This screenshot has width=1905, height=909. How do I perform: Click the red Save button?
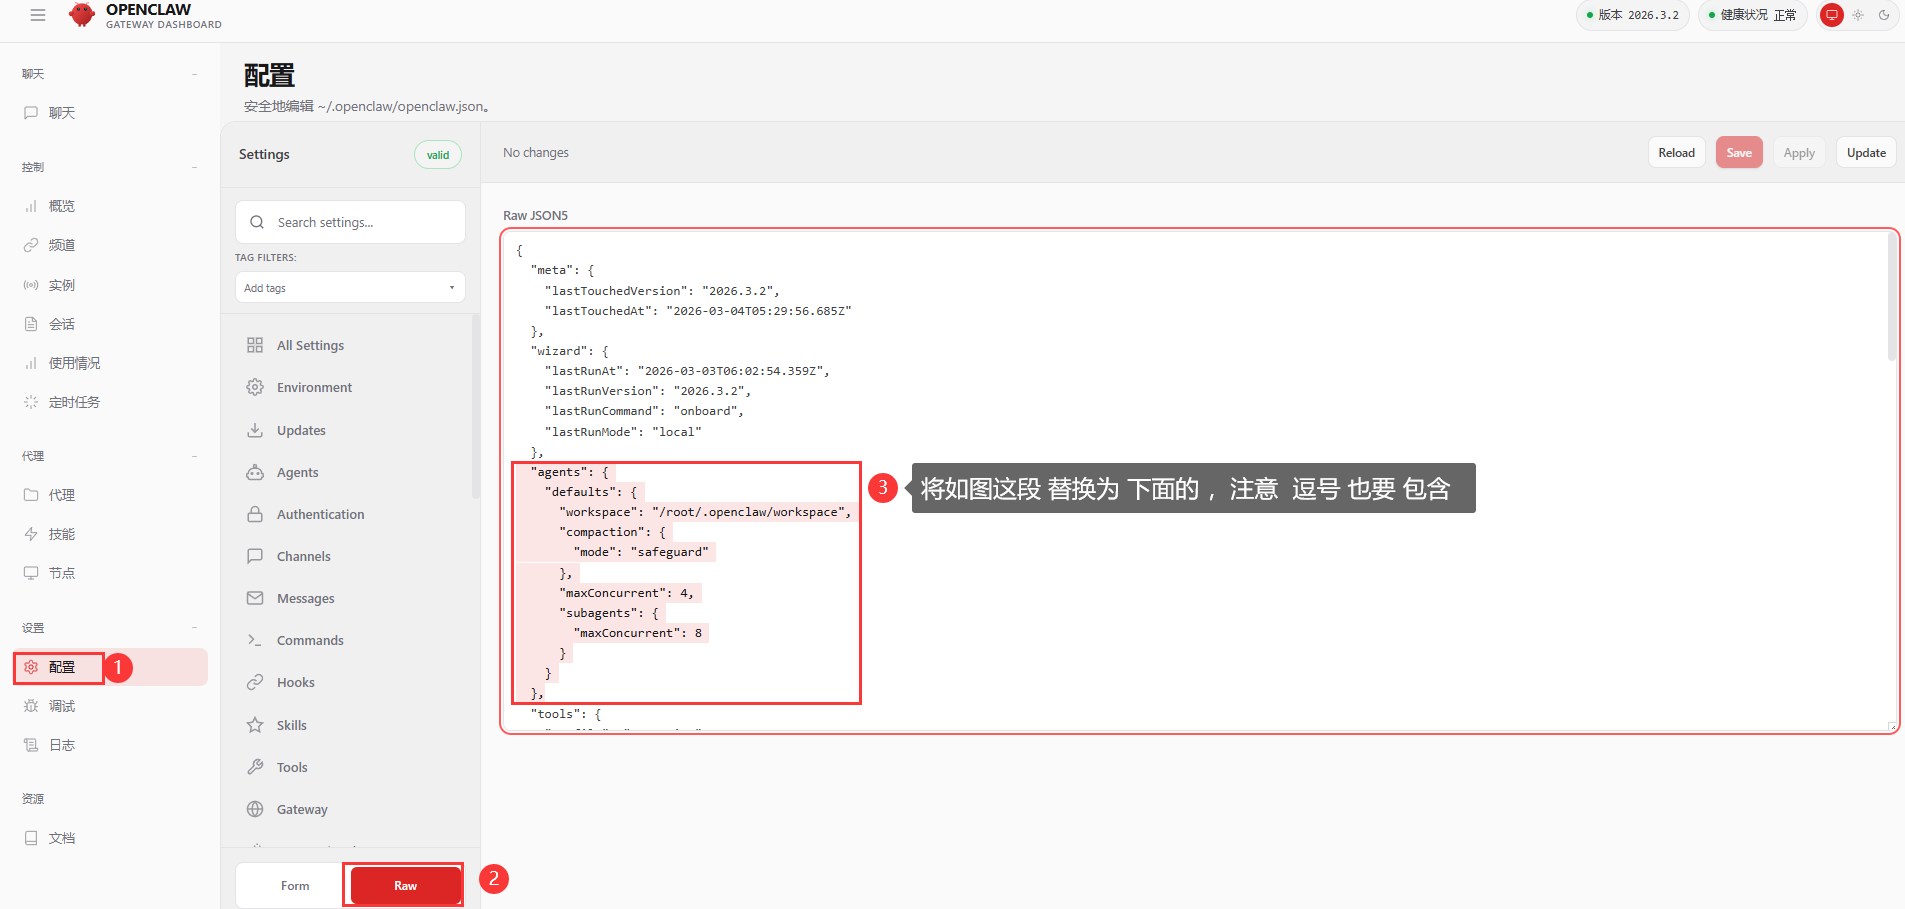click(1738, 153)
